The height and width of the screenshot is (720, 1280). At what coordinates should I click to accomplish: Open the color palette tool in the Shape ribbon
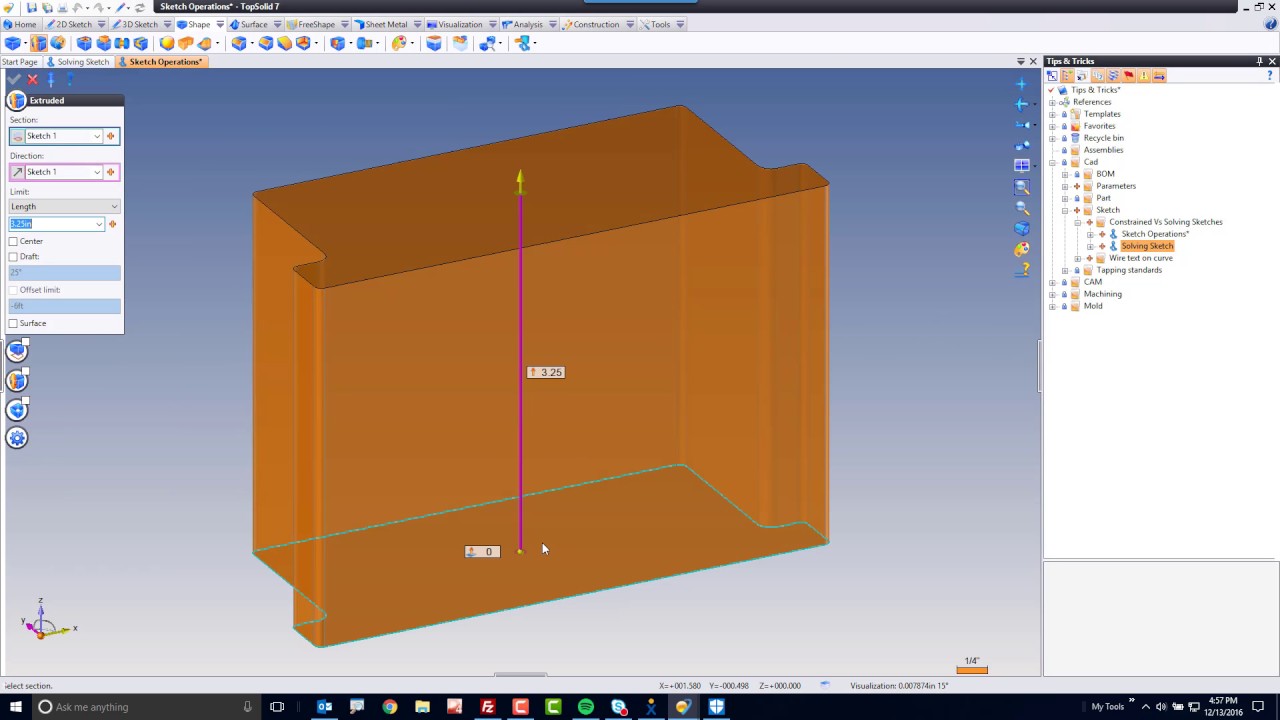click(399, 43)
